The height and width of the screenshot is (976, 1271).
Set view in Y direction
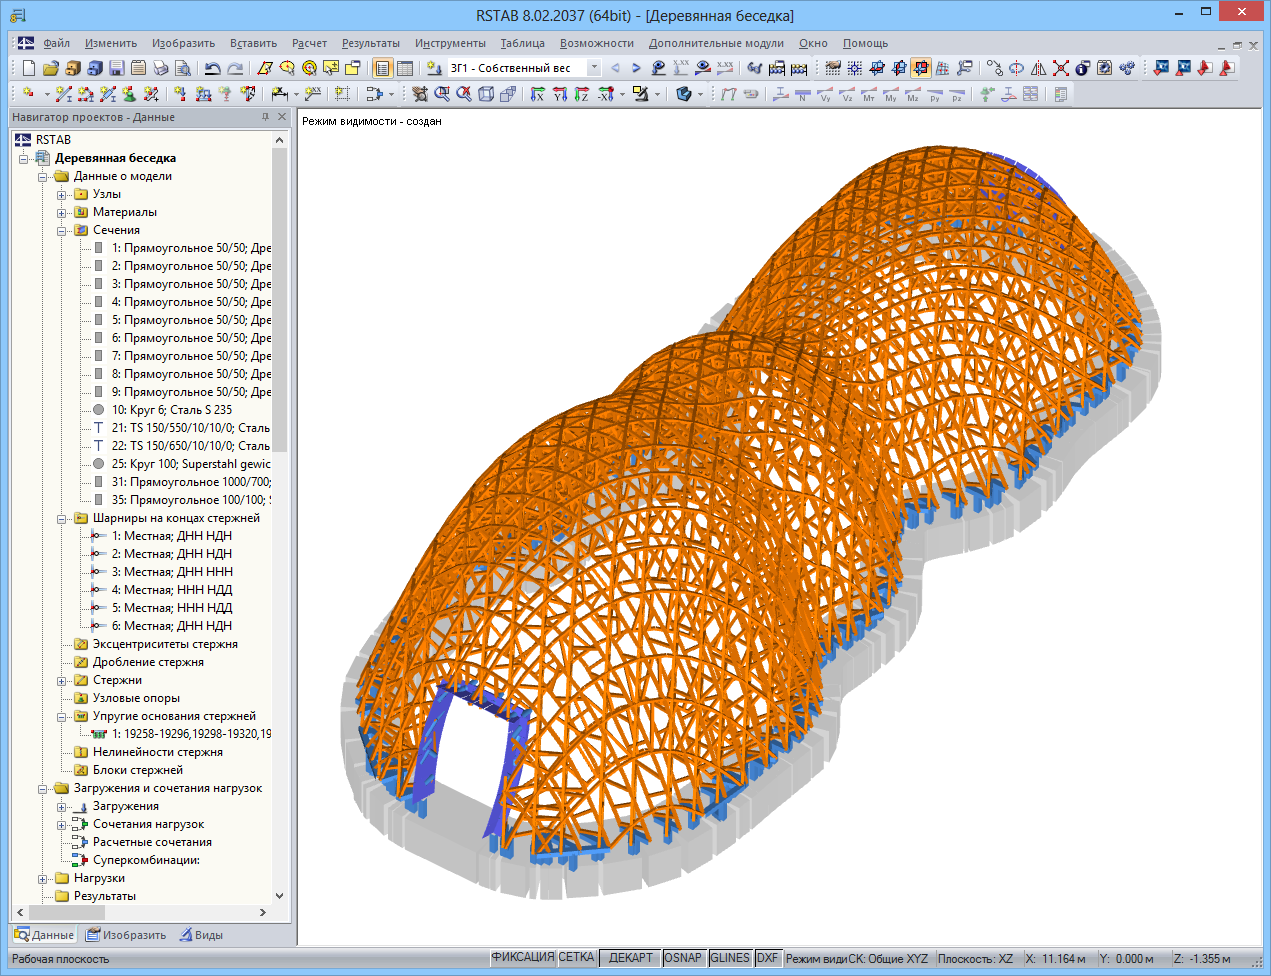pos(559,94)
